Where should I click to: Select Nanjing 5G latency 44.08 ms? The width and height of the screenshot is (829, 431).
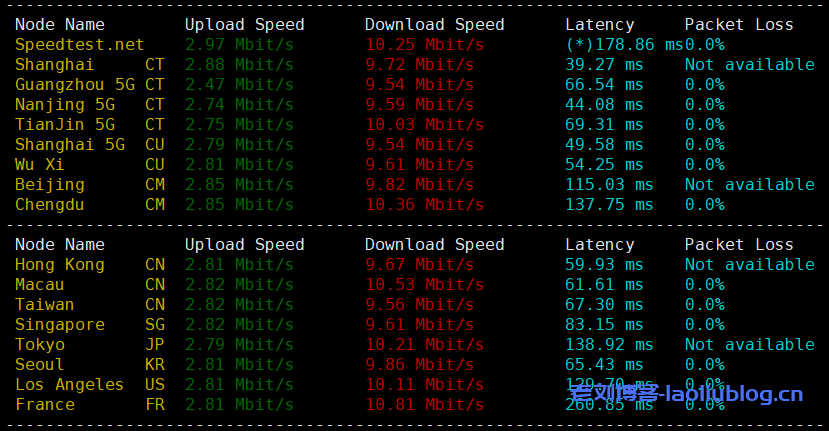pos(604,105)
